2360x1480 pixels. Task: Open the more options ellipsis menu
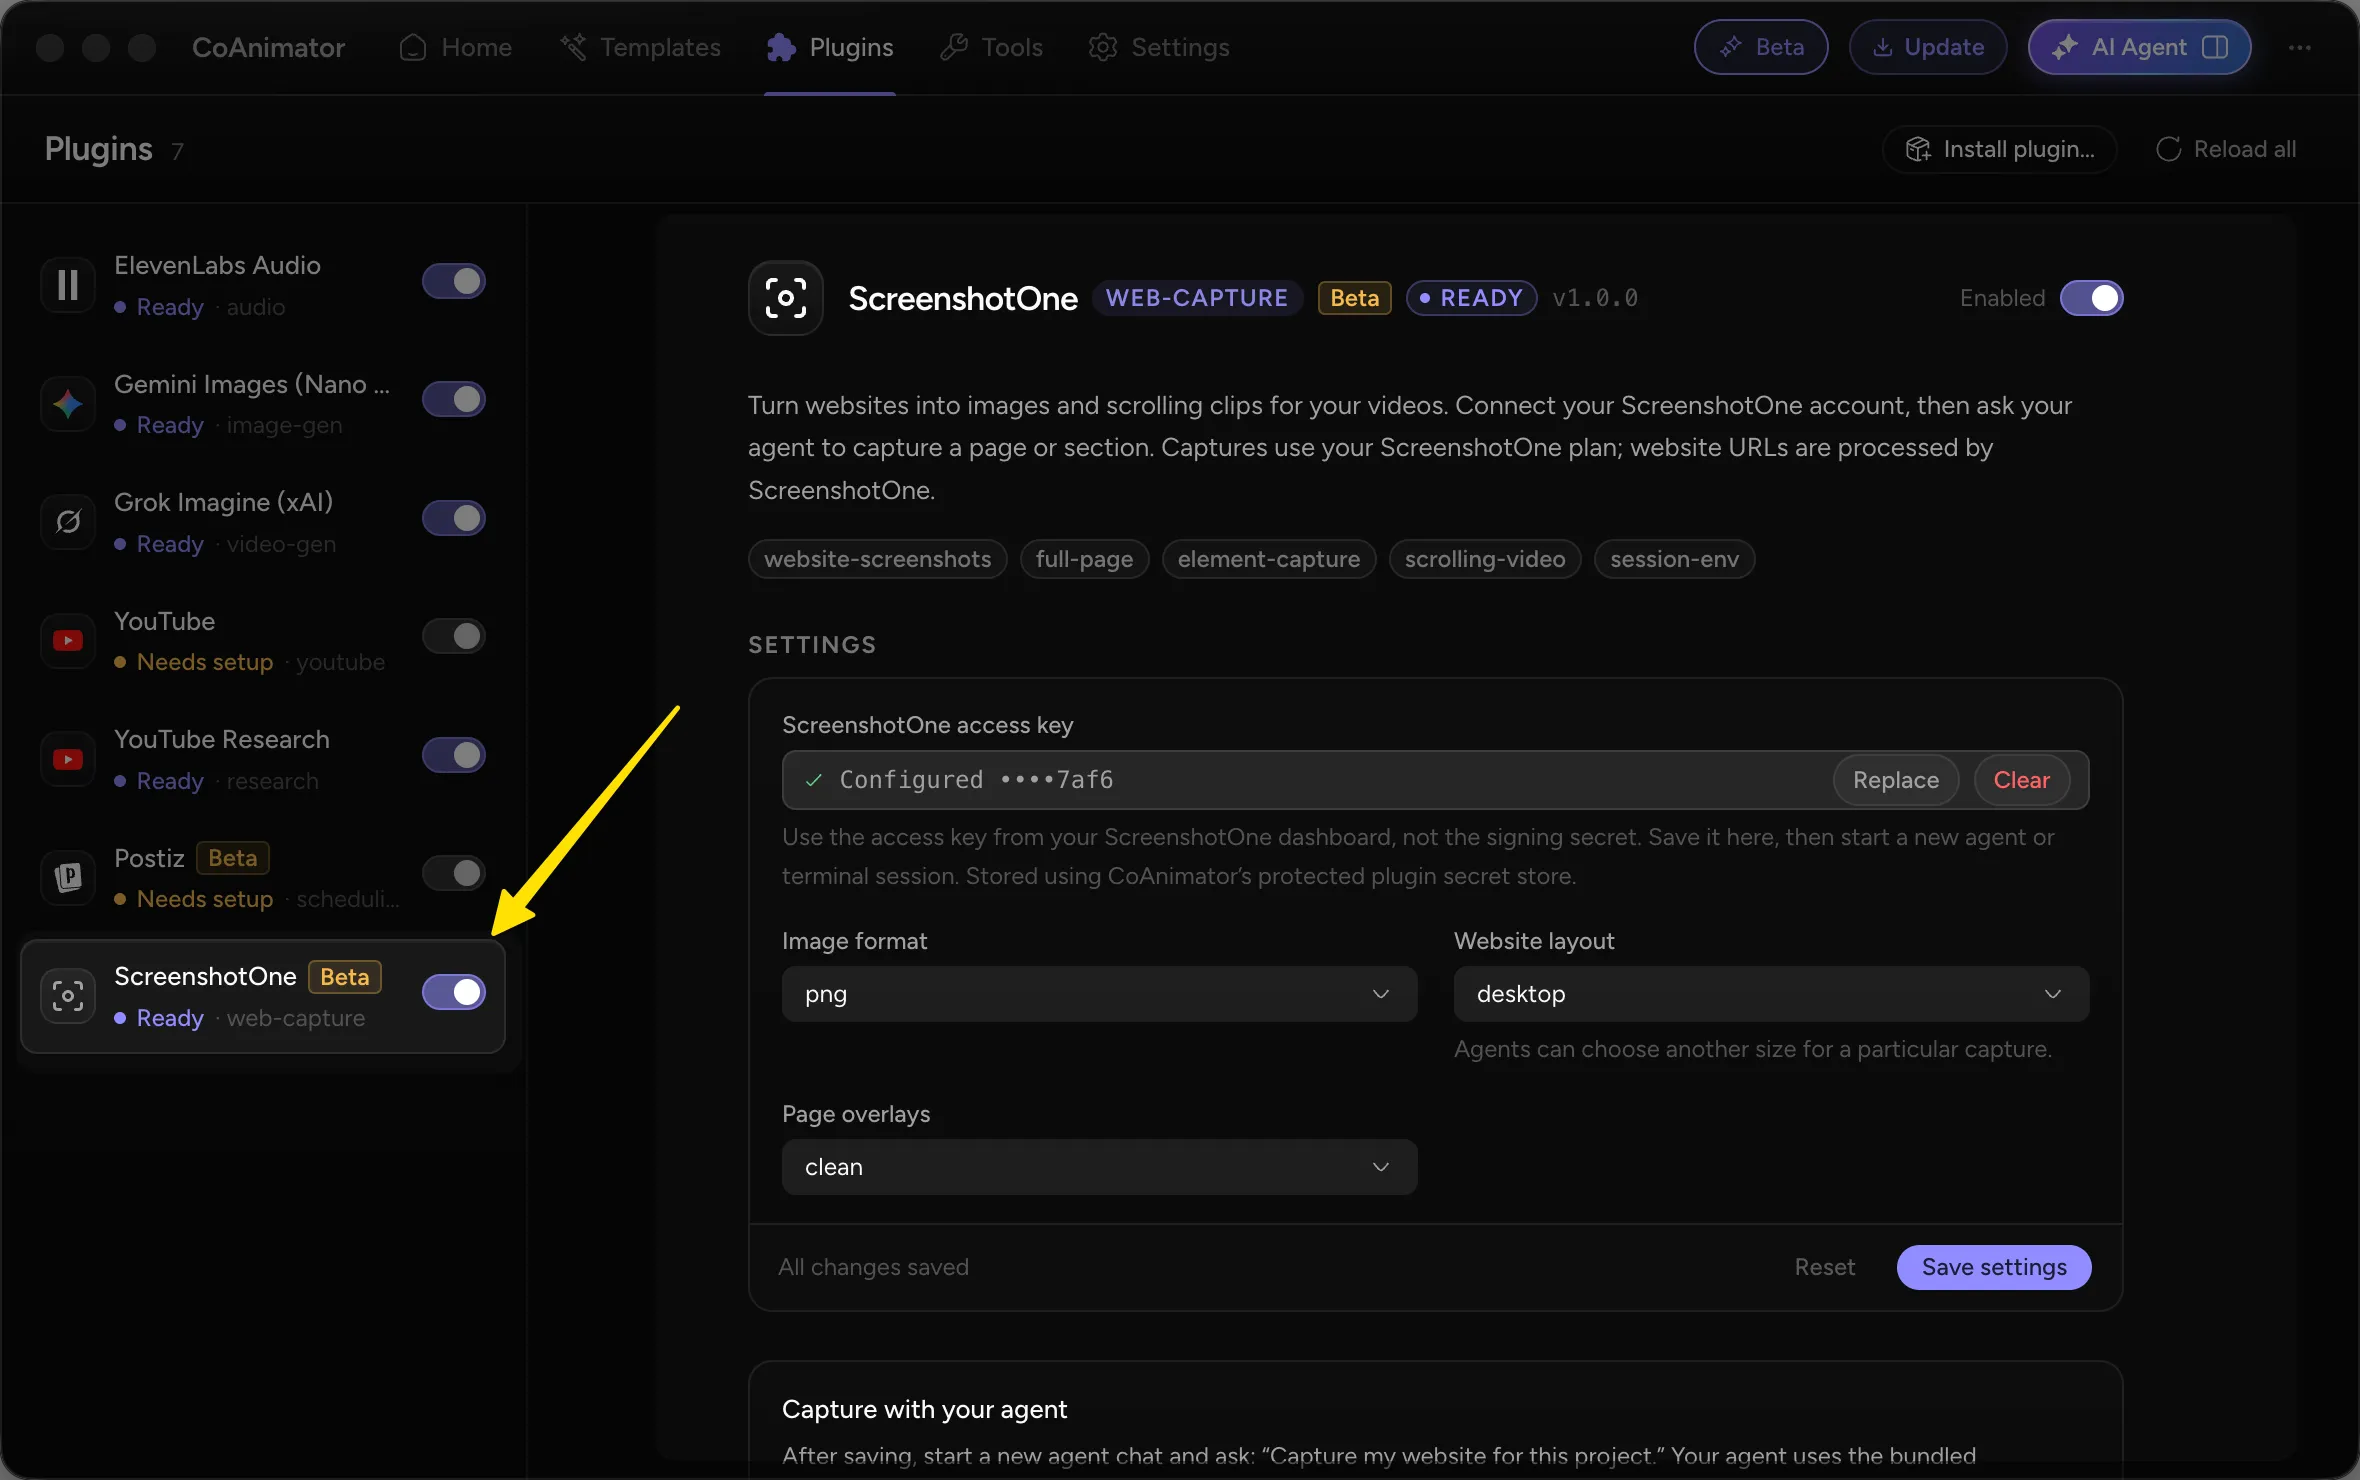tap(2300, 47)
